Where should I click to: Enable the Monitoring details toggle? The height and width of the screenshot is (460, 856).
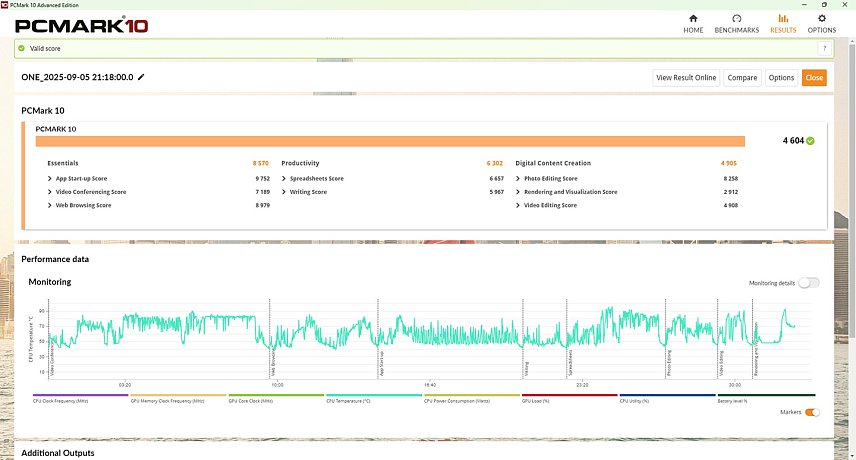click(808, 283)
